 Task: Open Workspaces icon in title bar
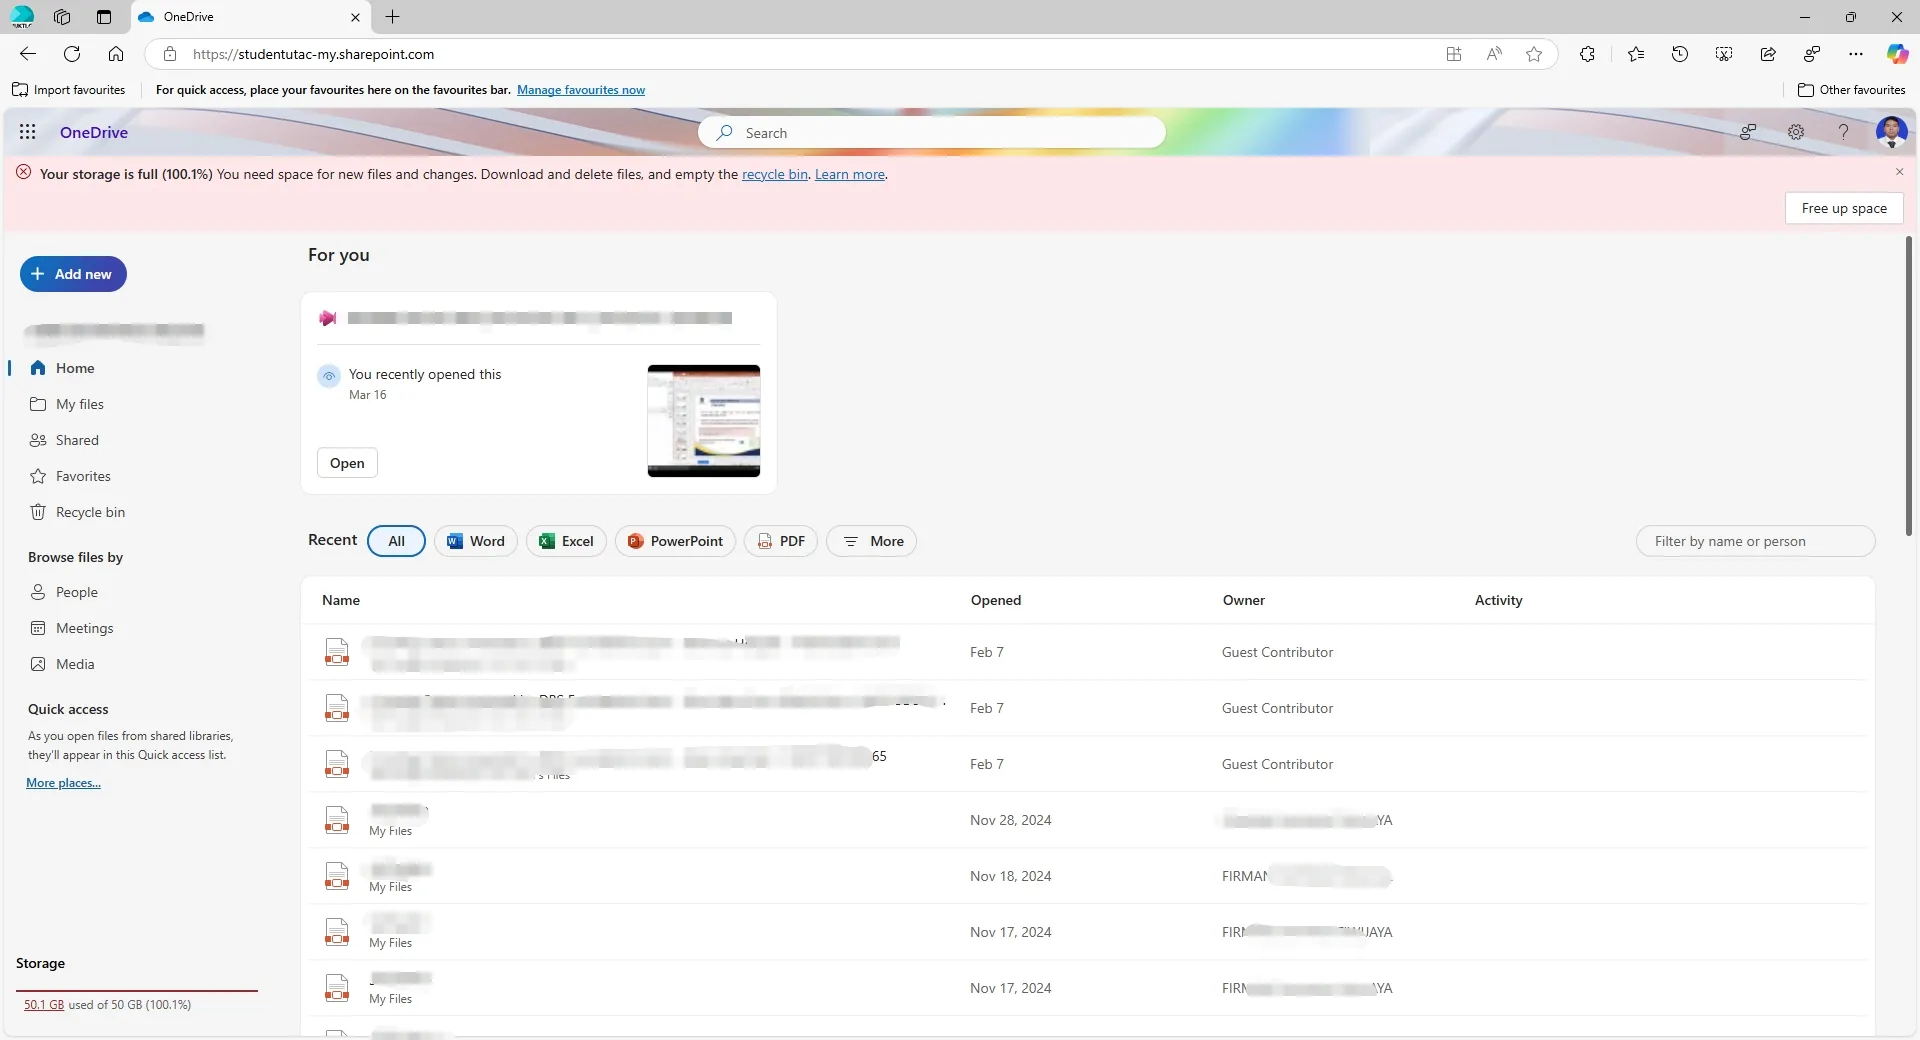click(62, 17)
